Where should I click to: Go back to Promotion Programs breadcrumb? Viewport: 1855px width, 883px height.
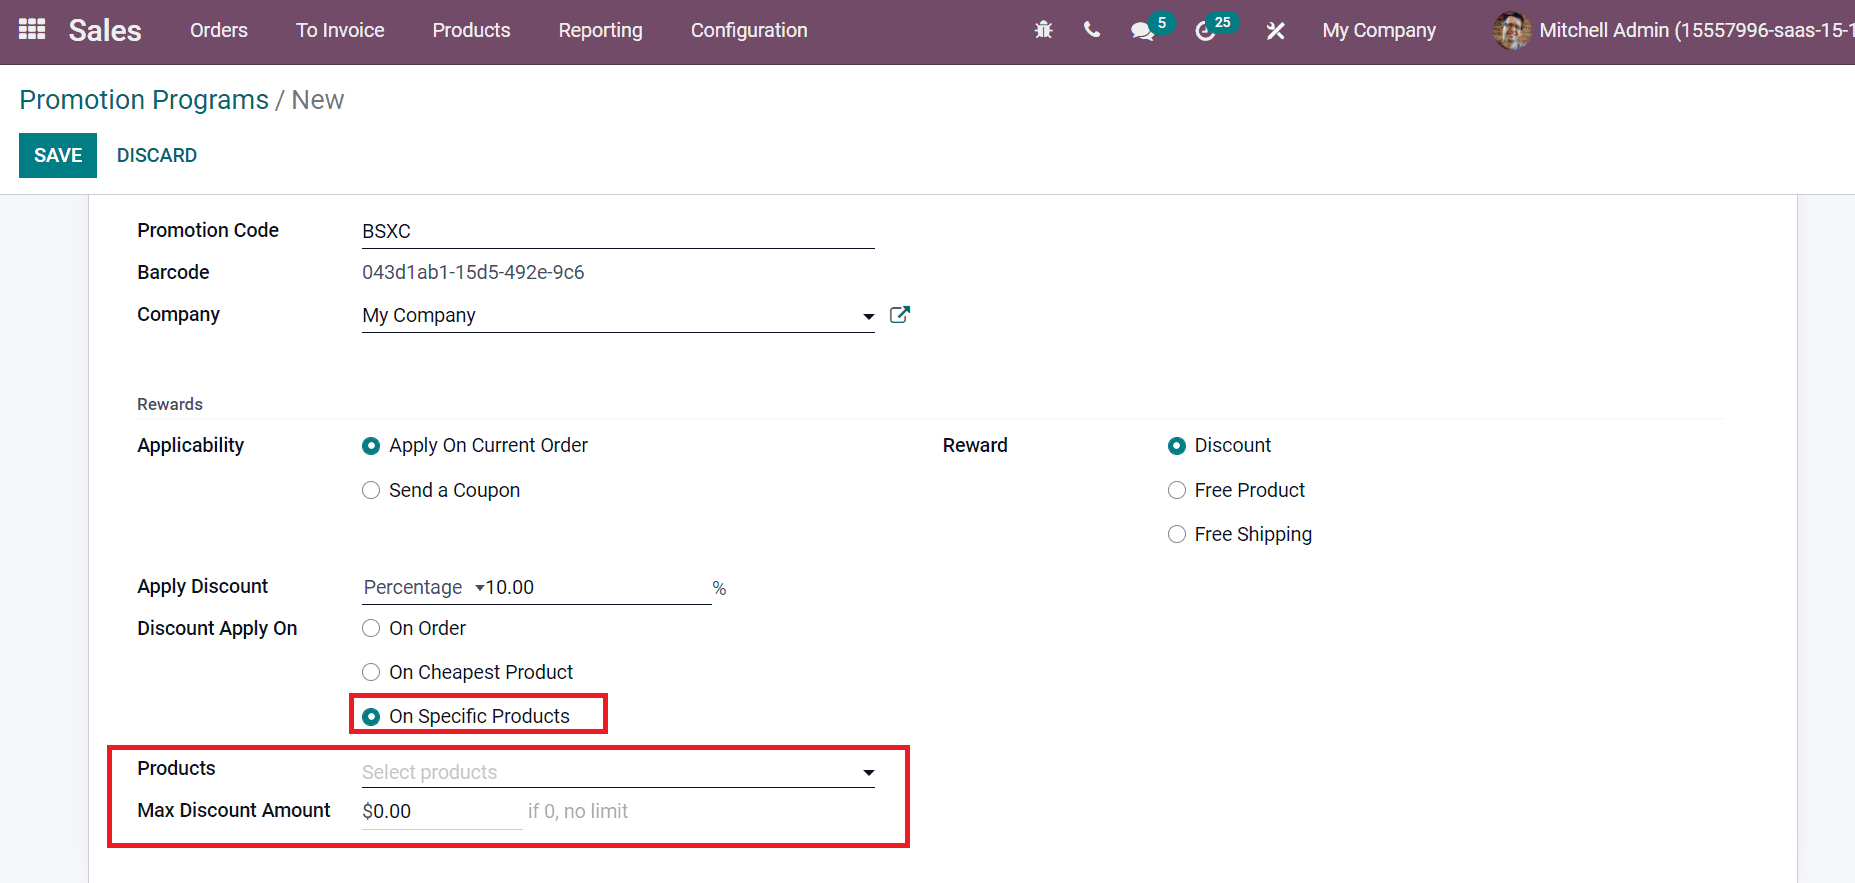(x=144, y=100)
